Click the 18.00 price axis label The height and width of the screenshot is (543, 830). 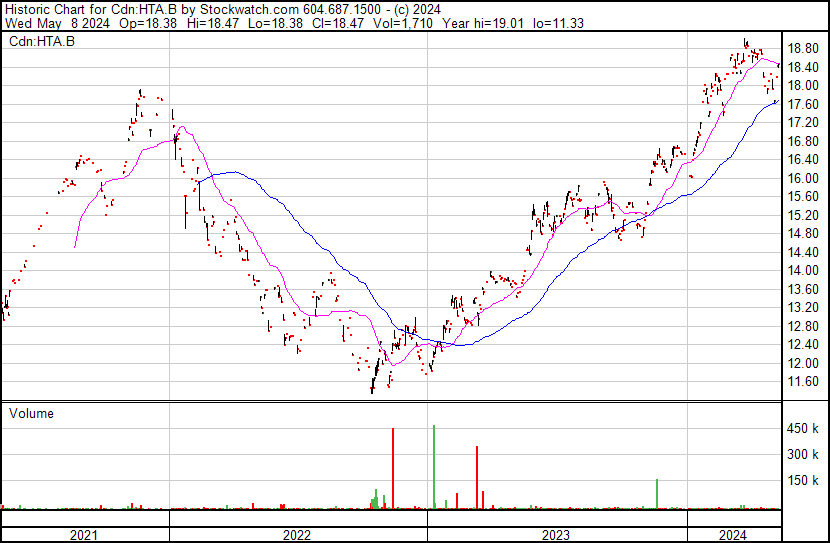click(803, 86)
